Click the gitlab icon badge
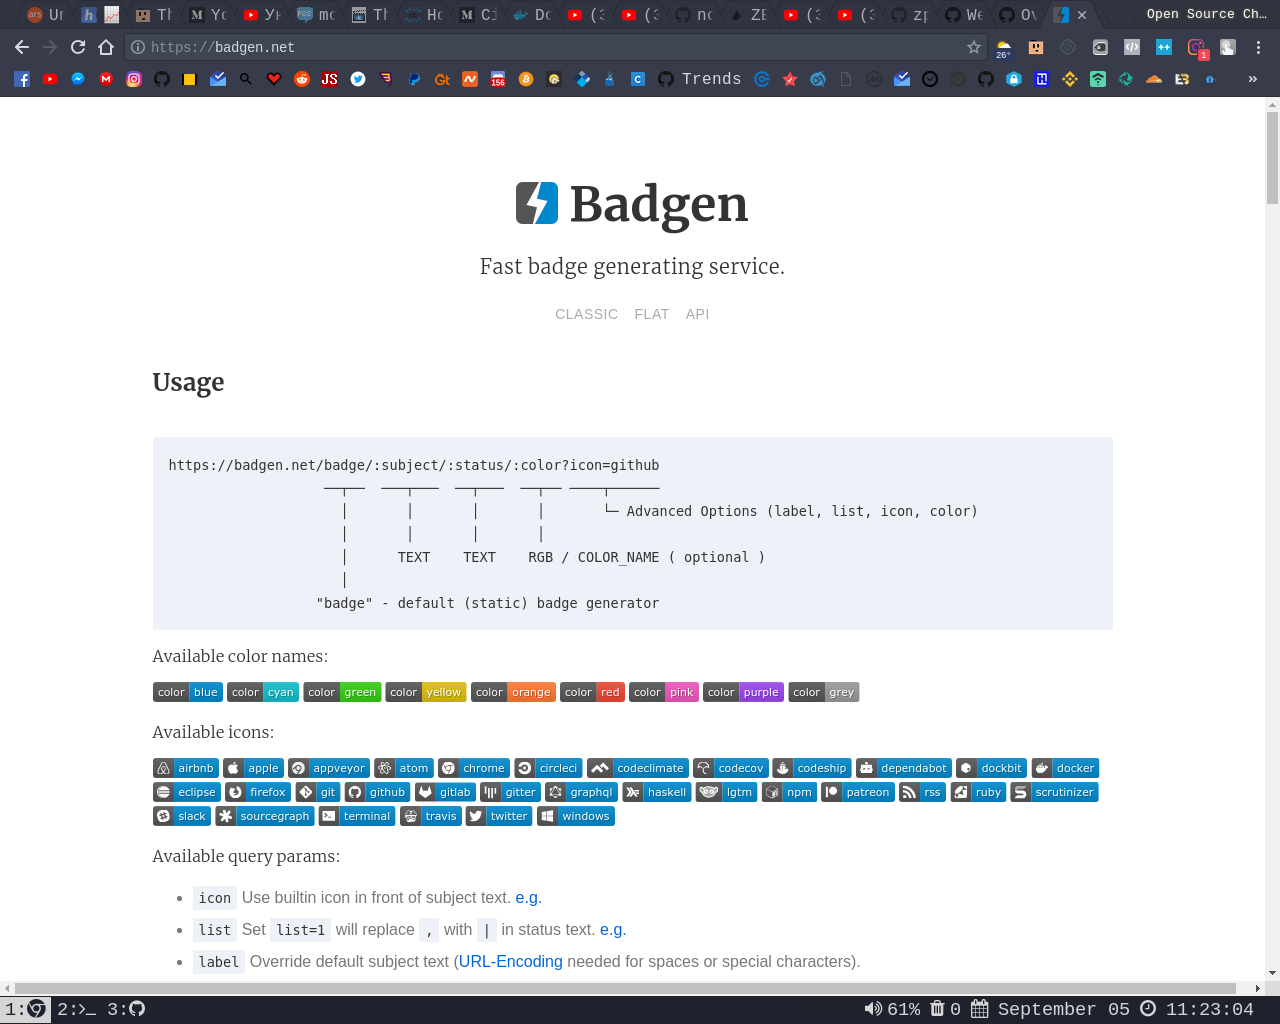1280x1024 pixels. coord(445,792)
